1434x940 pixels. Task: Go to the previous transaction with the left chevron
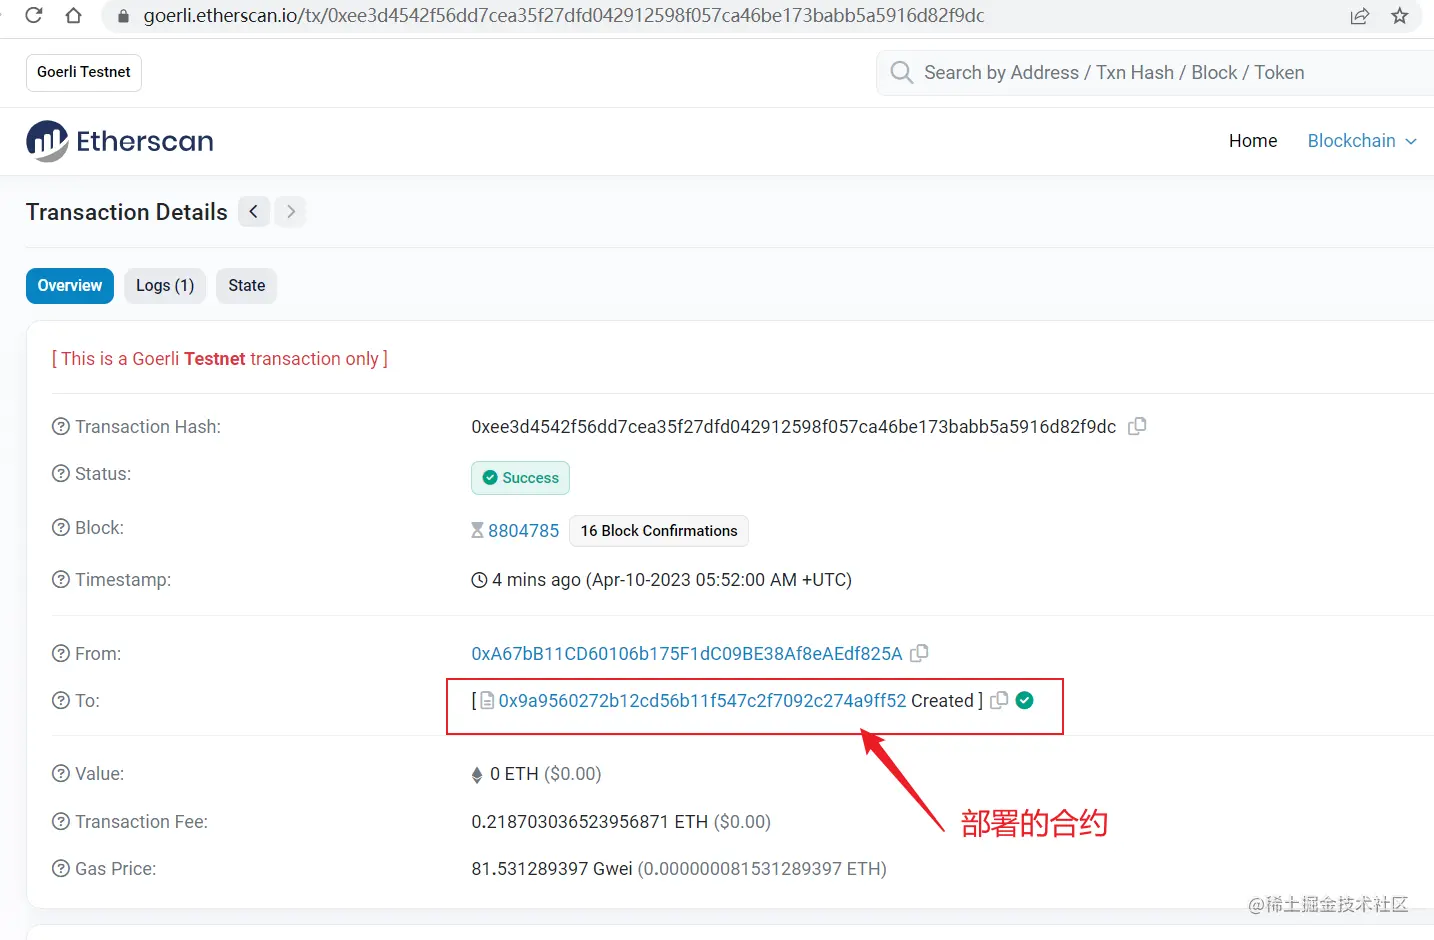pyautogui.click(x=254, y=211)
